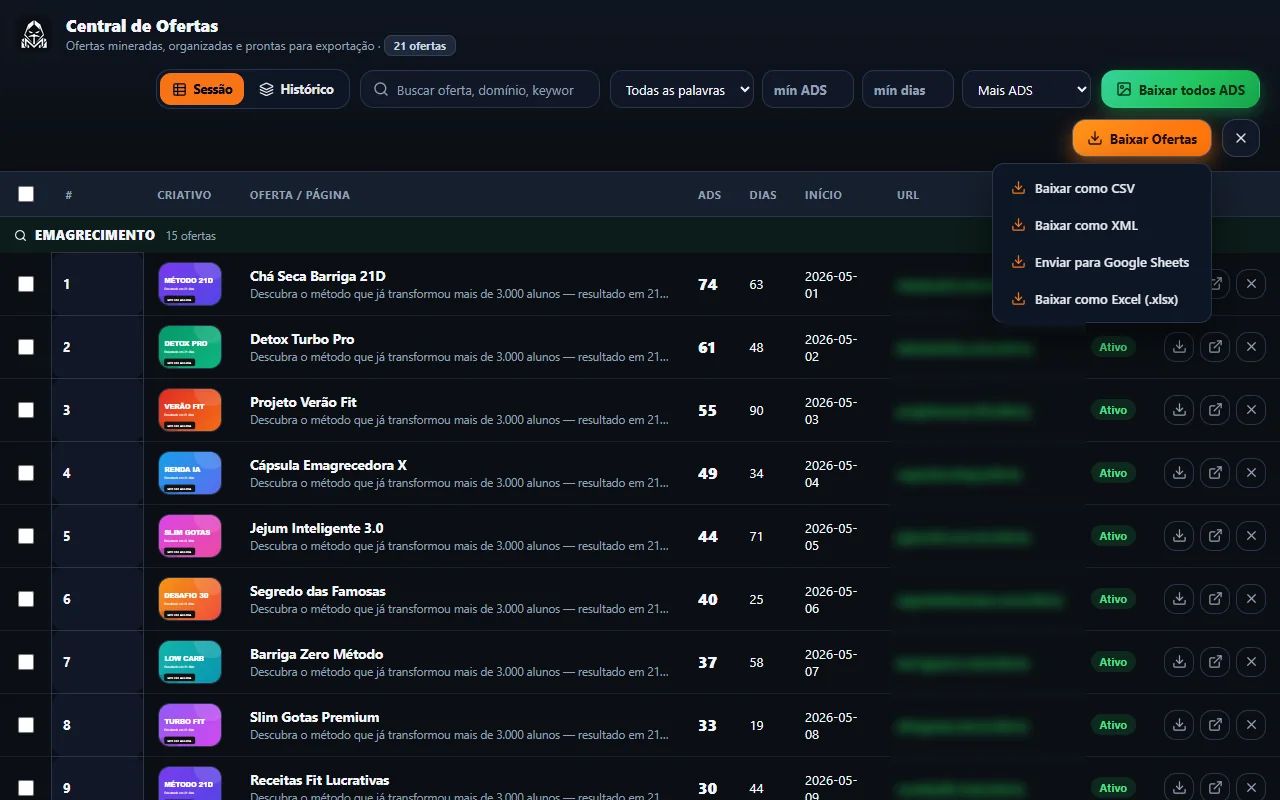The image size is (1280, 800).
Task: Open Slim Gotas Premium external link
Action: point(1215,725)
